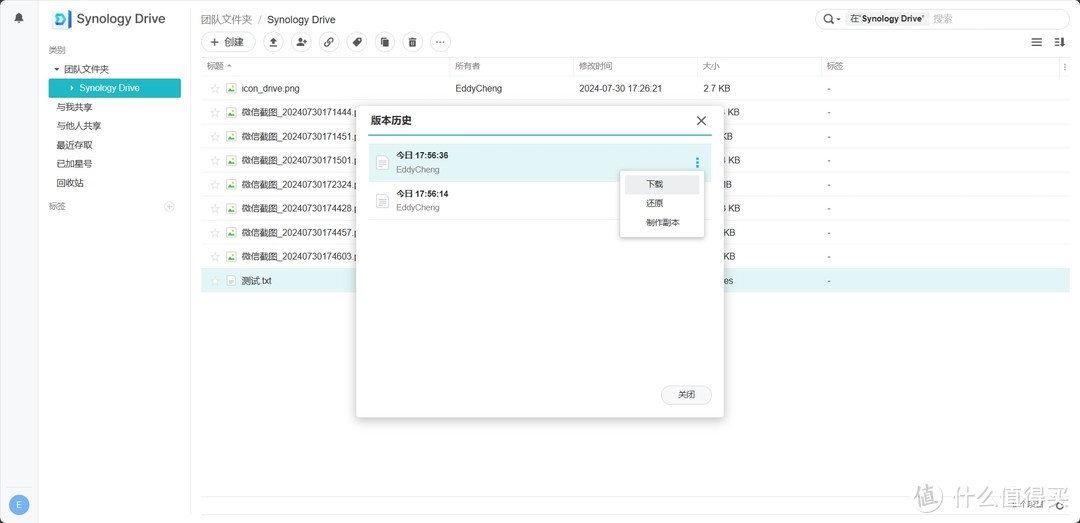Click the sort order icon
The width and height of the screenshot is (1080, 523).
[1060, 42]
